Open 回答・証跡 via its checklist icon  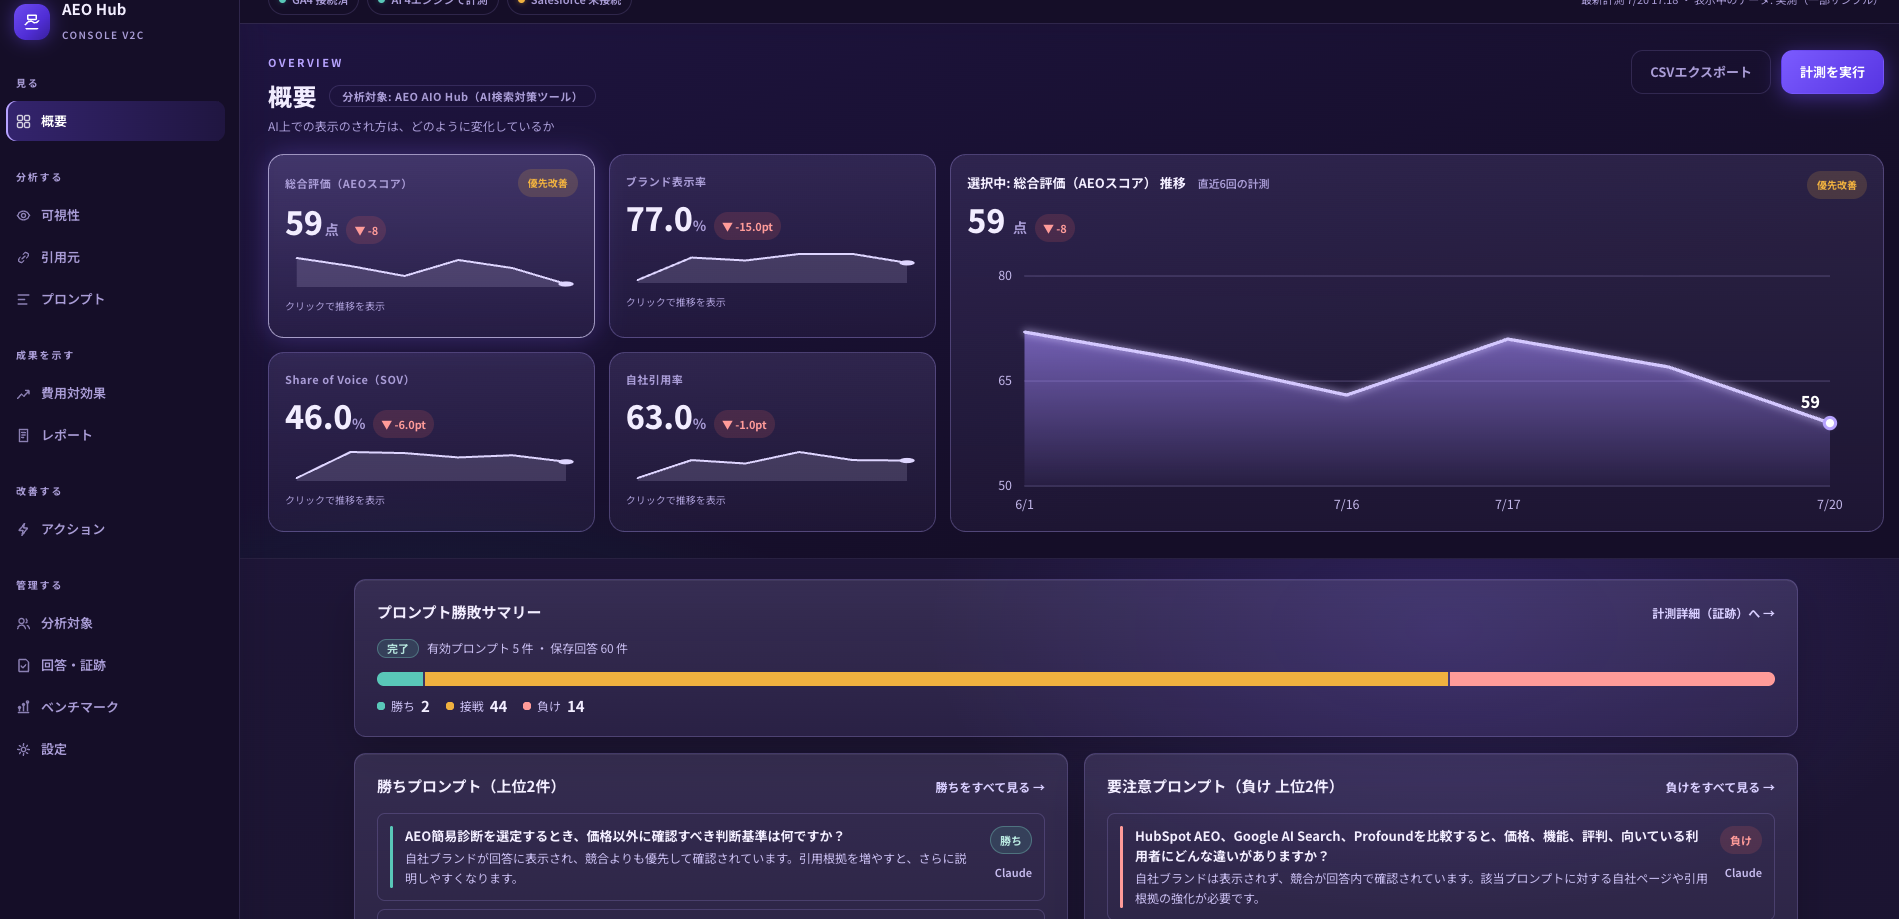pyautogui.click(x=24, y=665)
